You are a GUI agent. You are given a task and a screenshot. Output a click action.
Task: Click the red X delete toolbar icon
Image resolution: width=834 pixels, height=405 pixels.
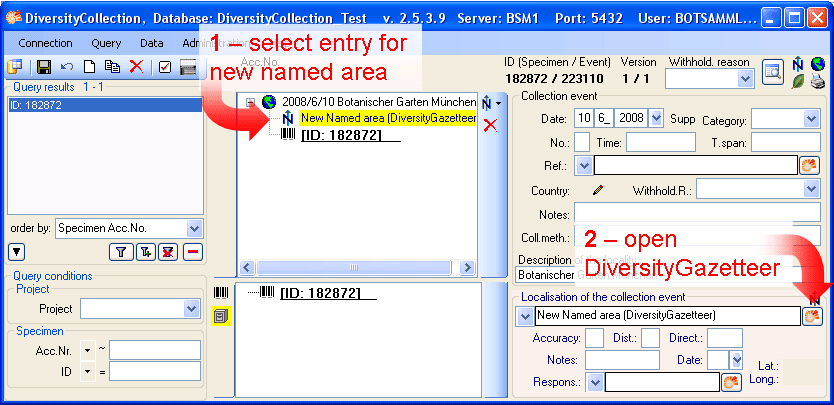tap(136, 67)
